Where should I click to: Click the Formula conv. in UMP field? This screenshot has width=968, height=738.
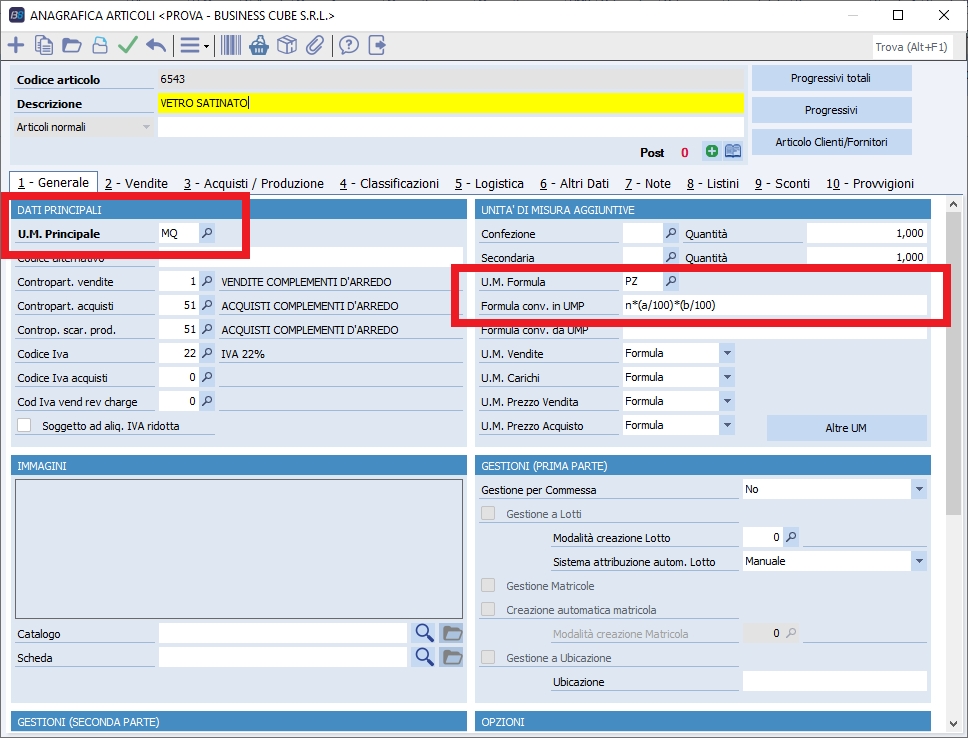tap(773, 306)
